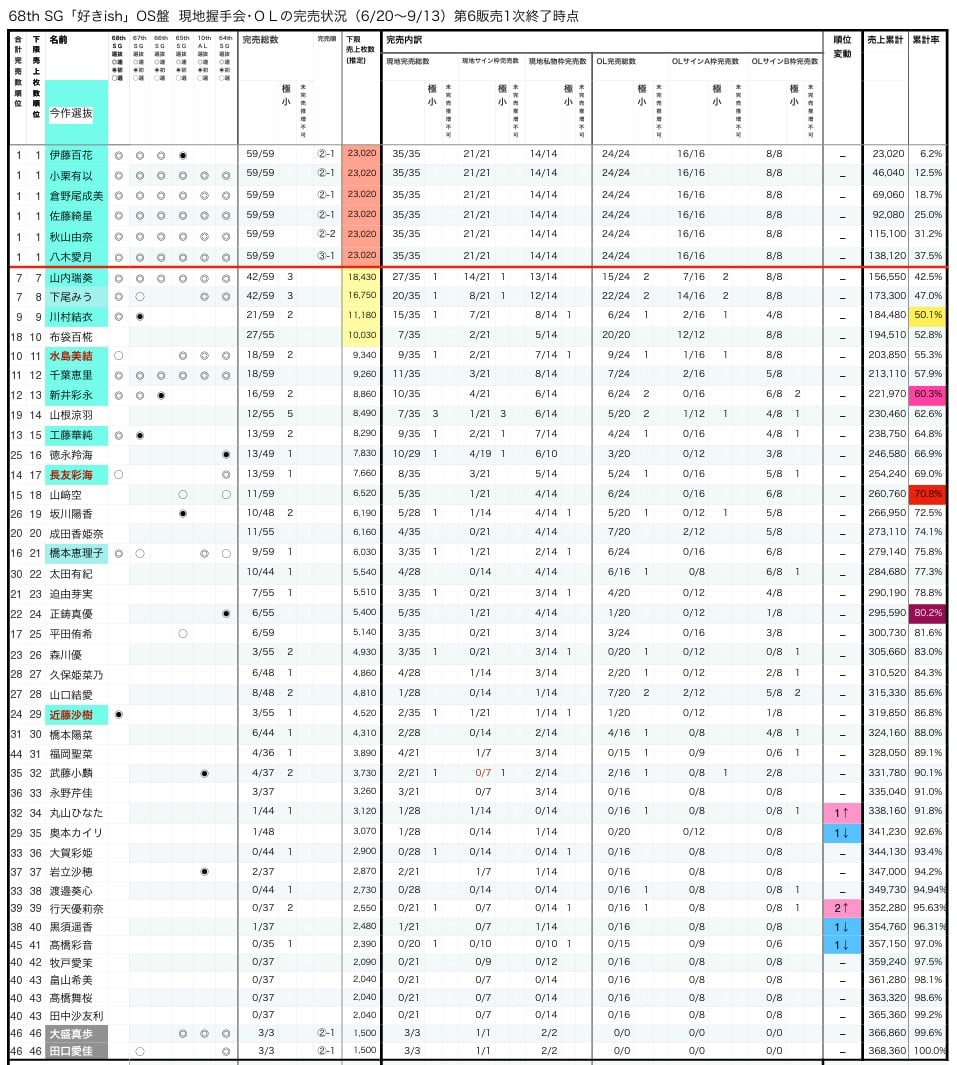Click the filled circle in 川村結衣's row

[x=140, y=317]
